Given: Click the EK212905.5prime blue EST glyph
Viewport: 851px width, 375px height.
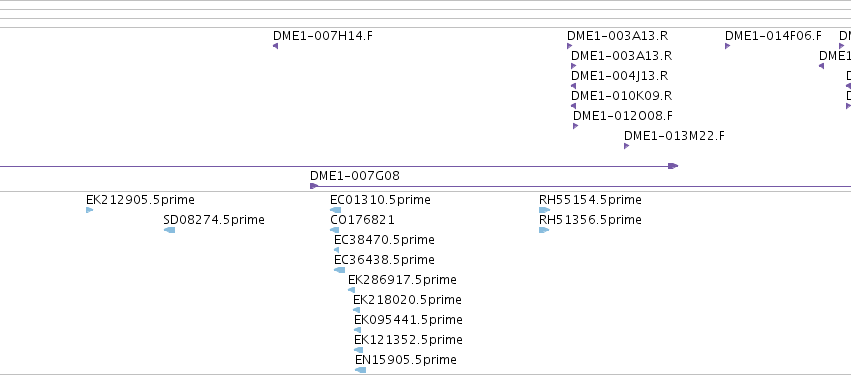Looking at the screenshot, I should pyautogui.click(x=90, y=210).
